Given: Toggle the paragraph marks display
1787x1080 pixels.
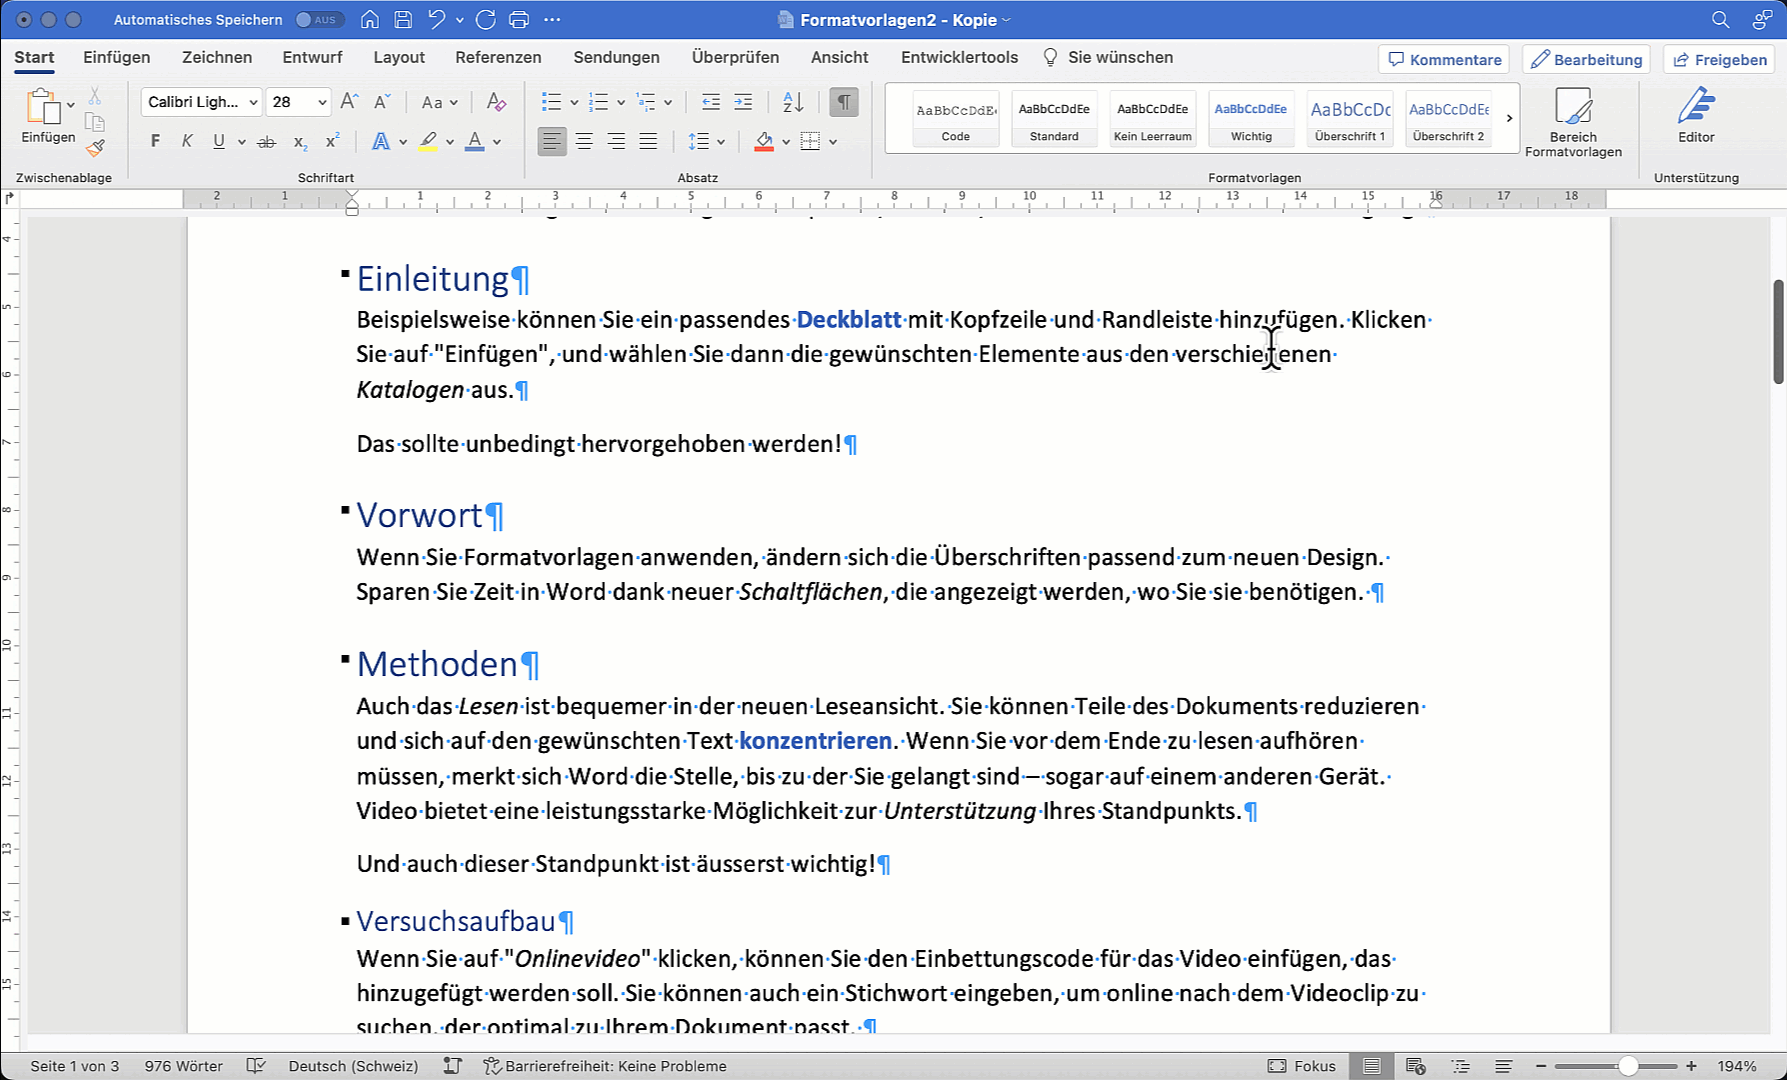Looking at the screenshot, I should [x=844, y=102].
